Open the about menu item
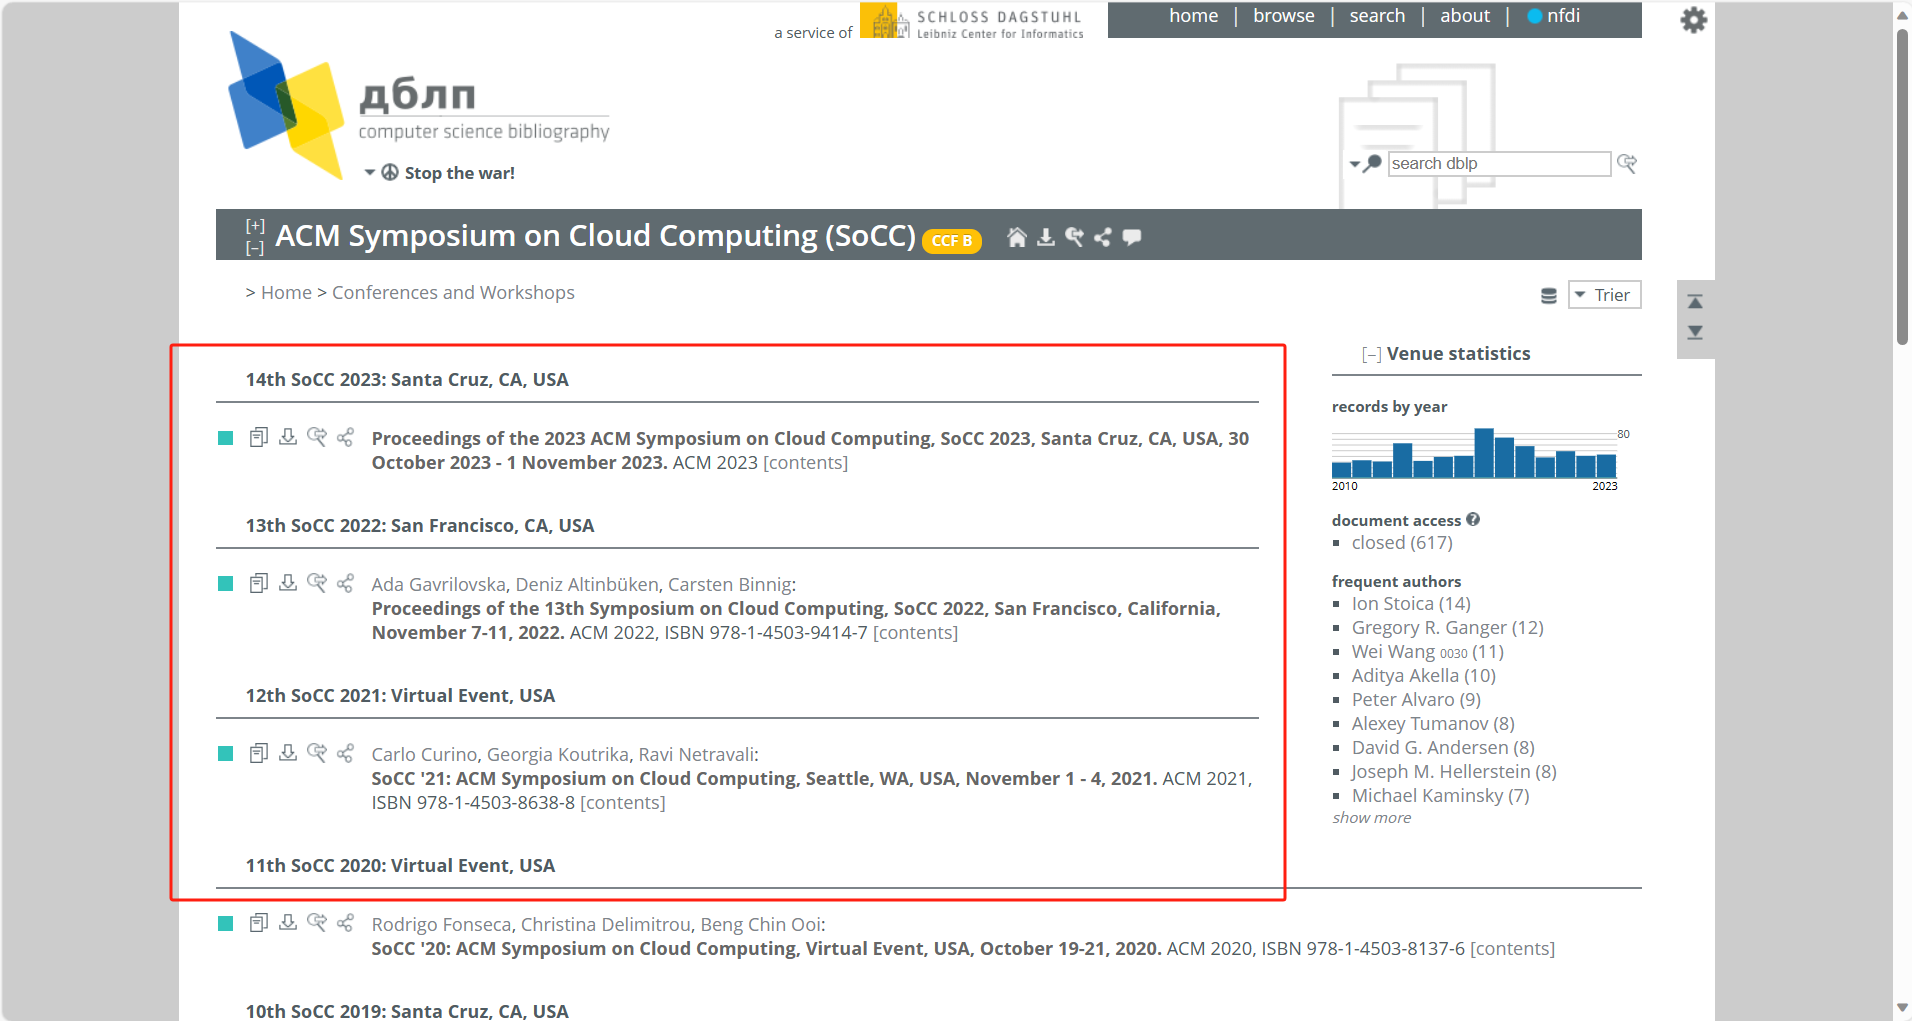Screen dimensions: 1912x1021 point(1465,16)
